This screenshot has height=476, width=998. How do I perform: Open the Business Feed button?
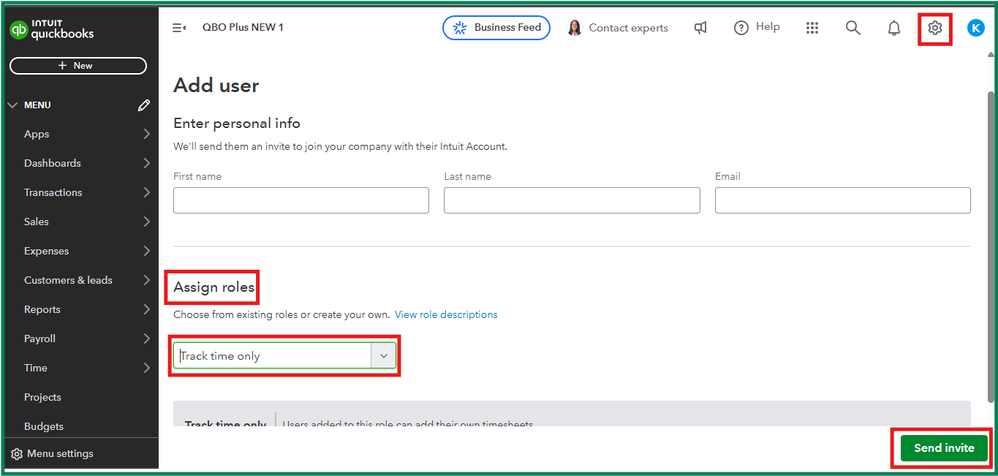tap(496, 28)
